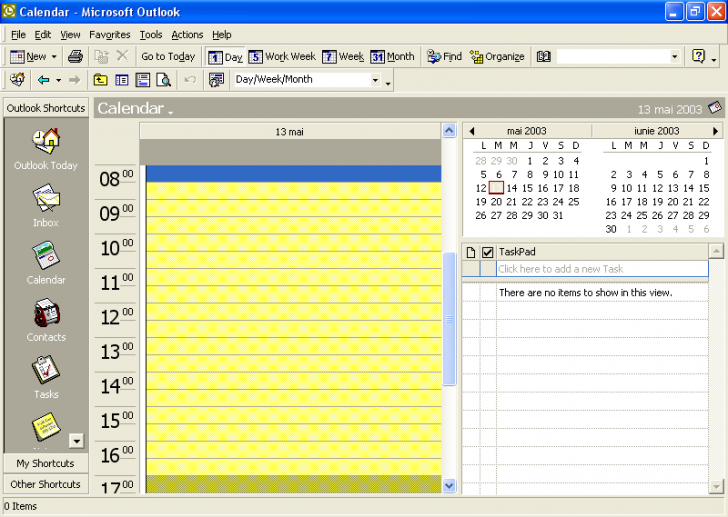Click the TaskPad page icon column header
The width and height of the screenshot is (728, 517).
point(471,252)
